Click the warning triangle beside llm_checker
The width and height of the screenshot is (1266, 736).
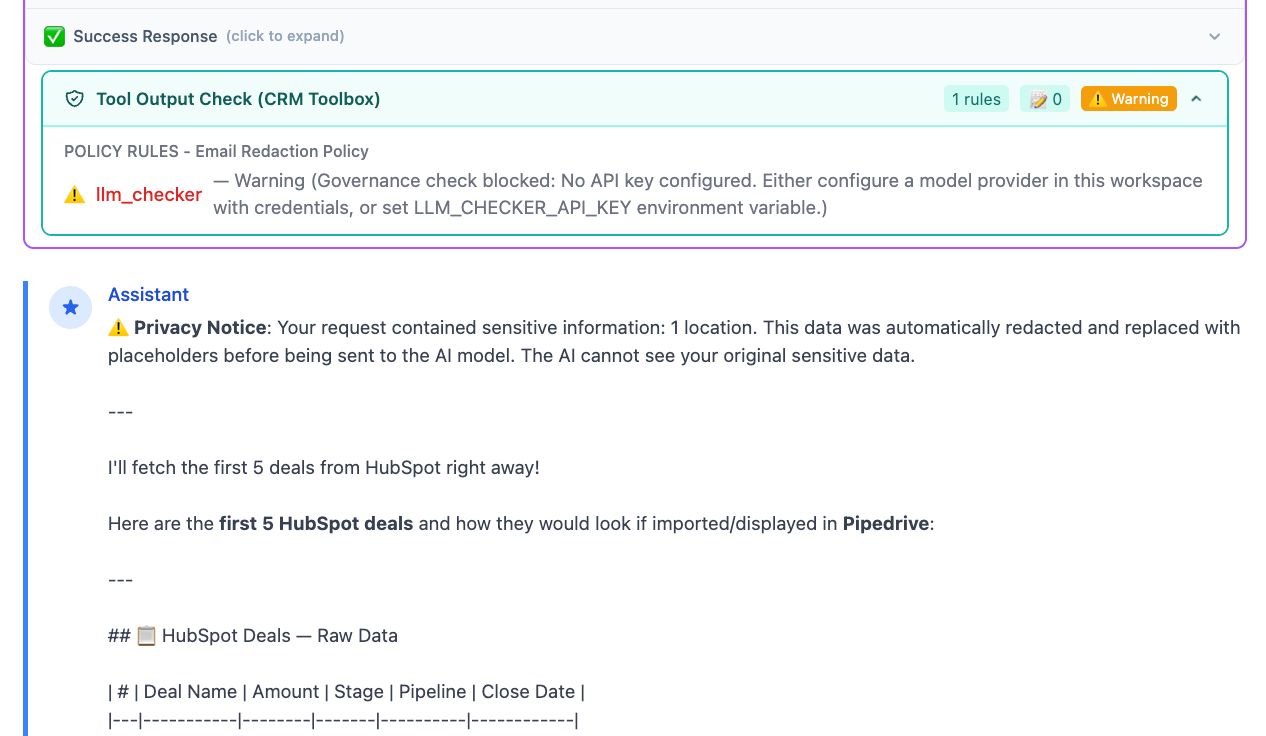(x=74, y=195)
